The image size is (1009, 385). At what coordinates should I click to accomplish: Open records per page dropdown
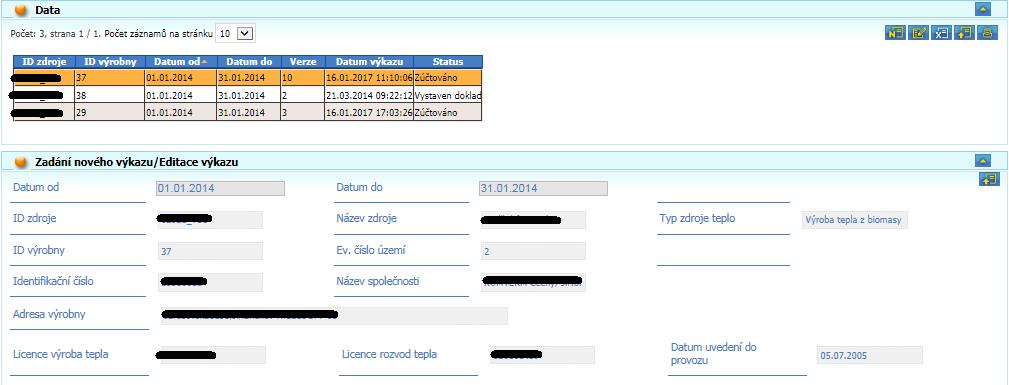(236, 33)
